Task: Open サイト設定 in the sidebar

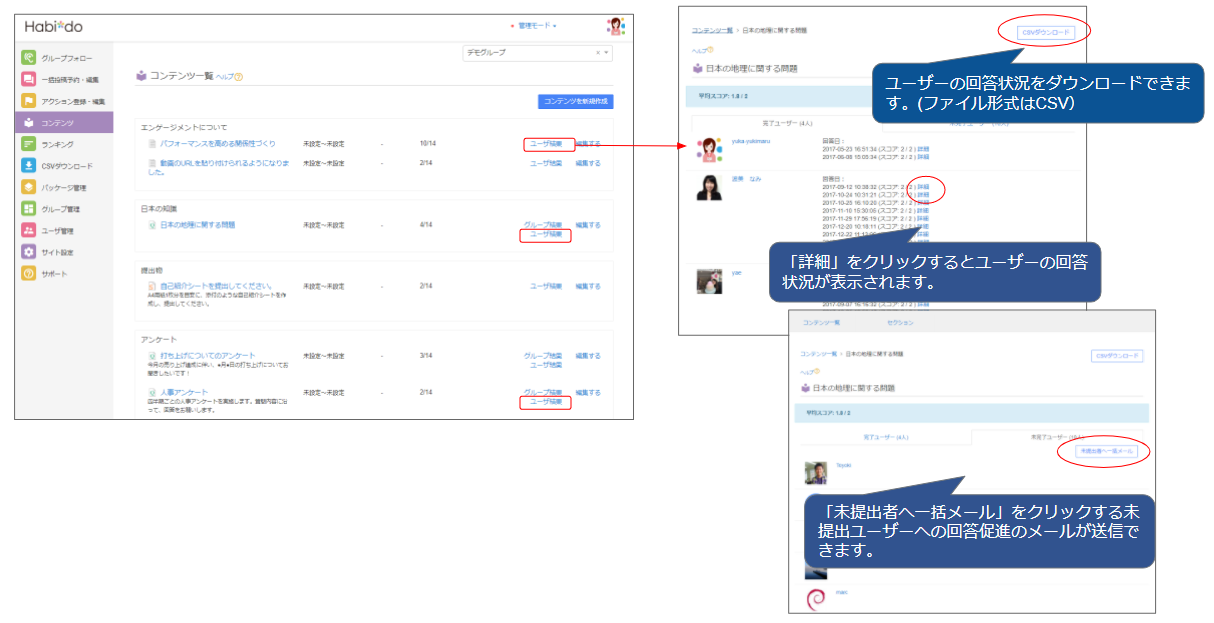Action: point(66,252)
